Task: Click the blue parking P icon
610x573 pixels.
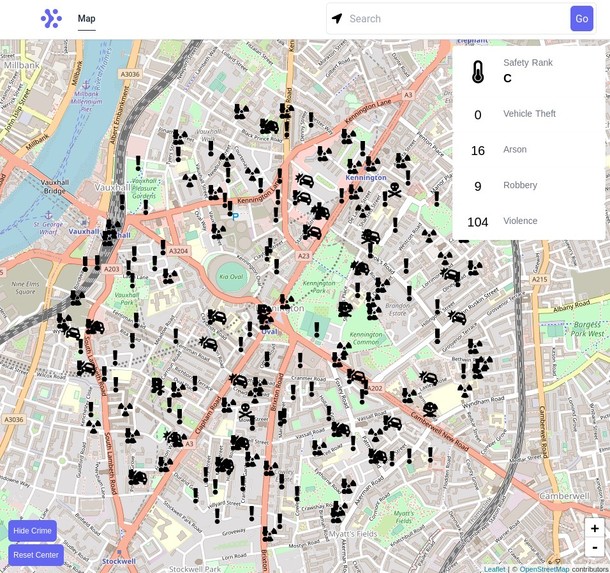Action: 235,216
